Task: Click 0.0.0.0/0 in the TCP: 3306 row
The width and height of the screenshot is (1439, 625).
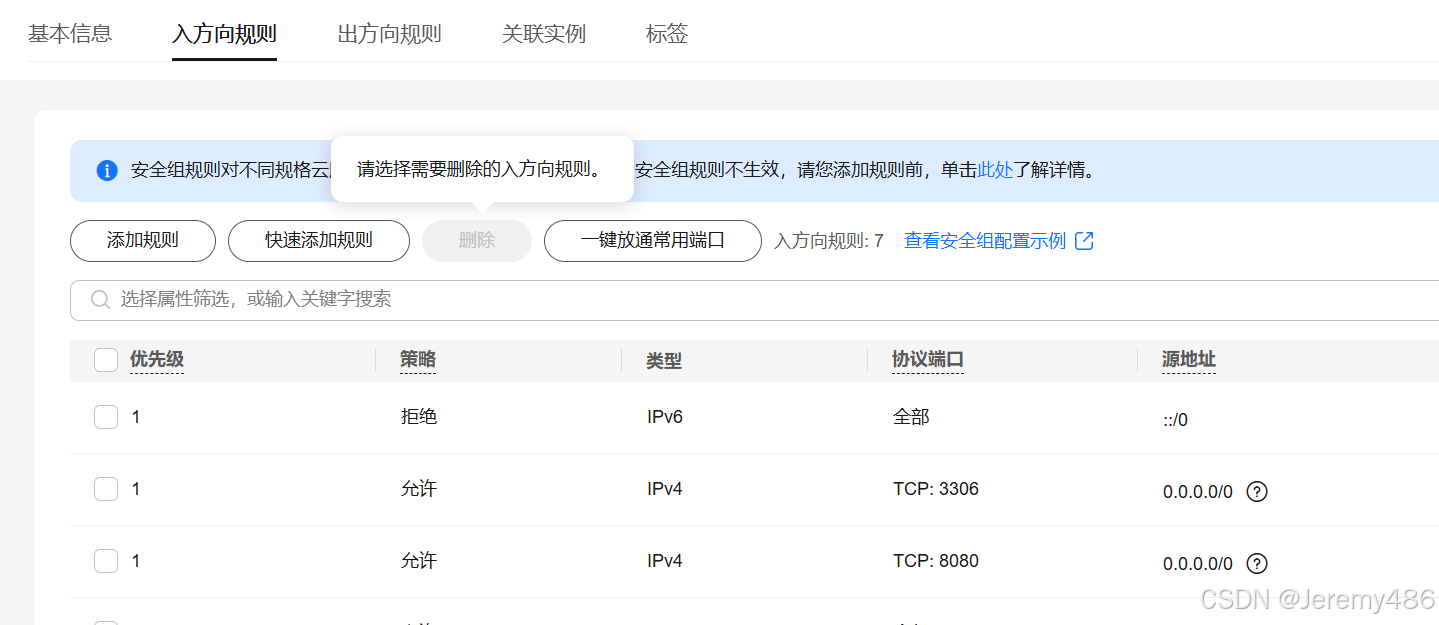Action: click(x=1198, y=492)
